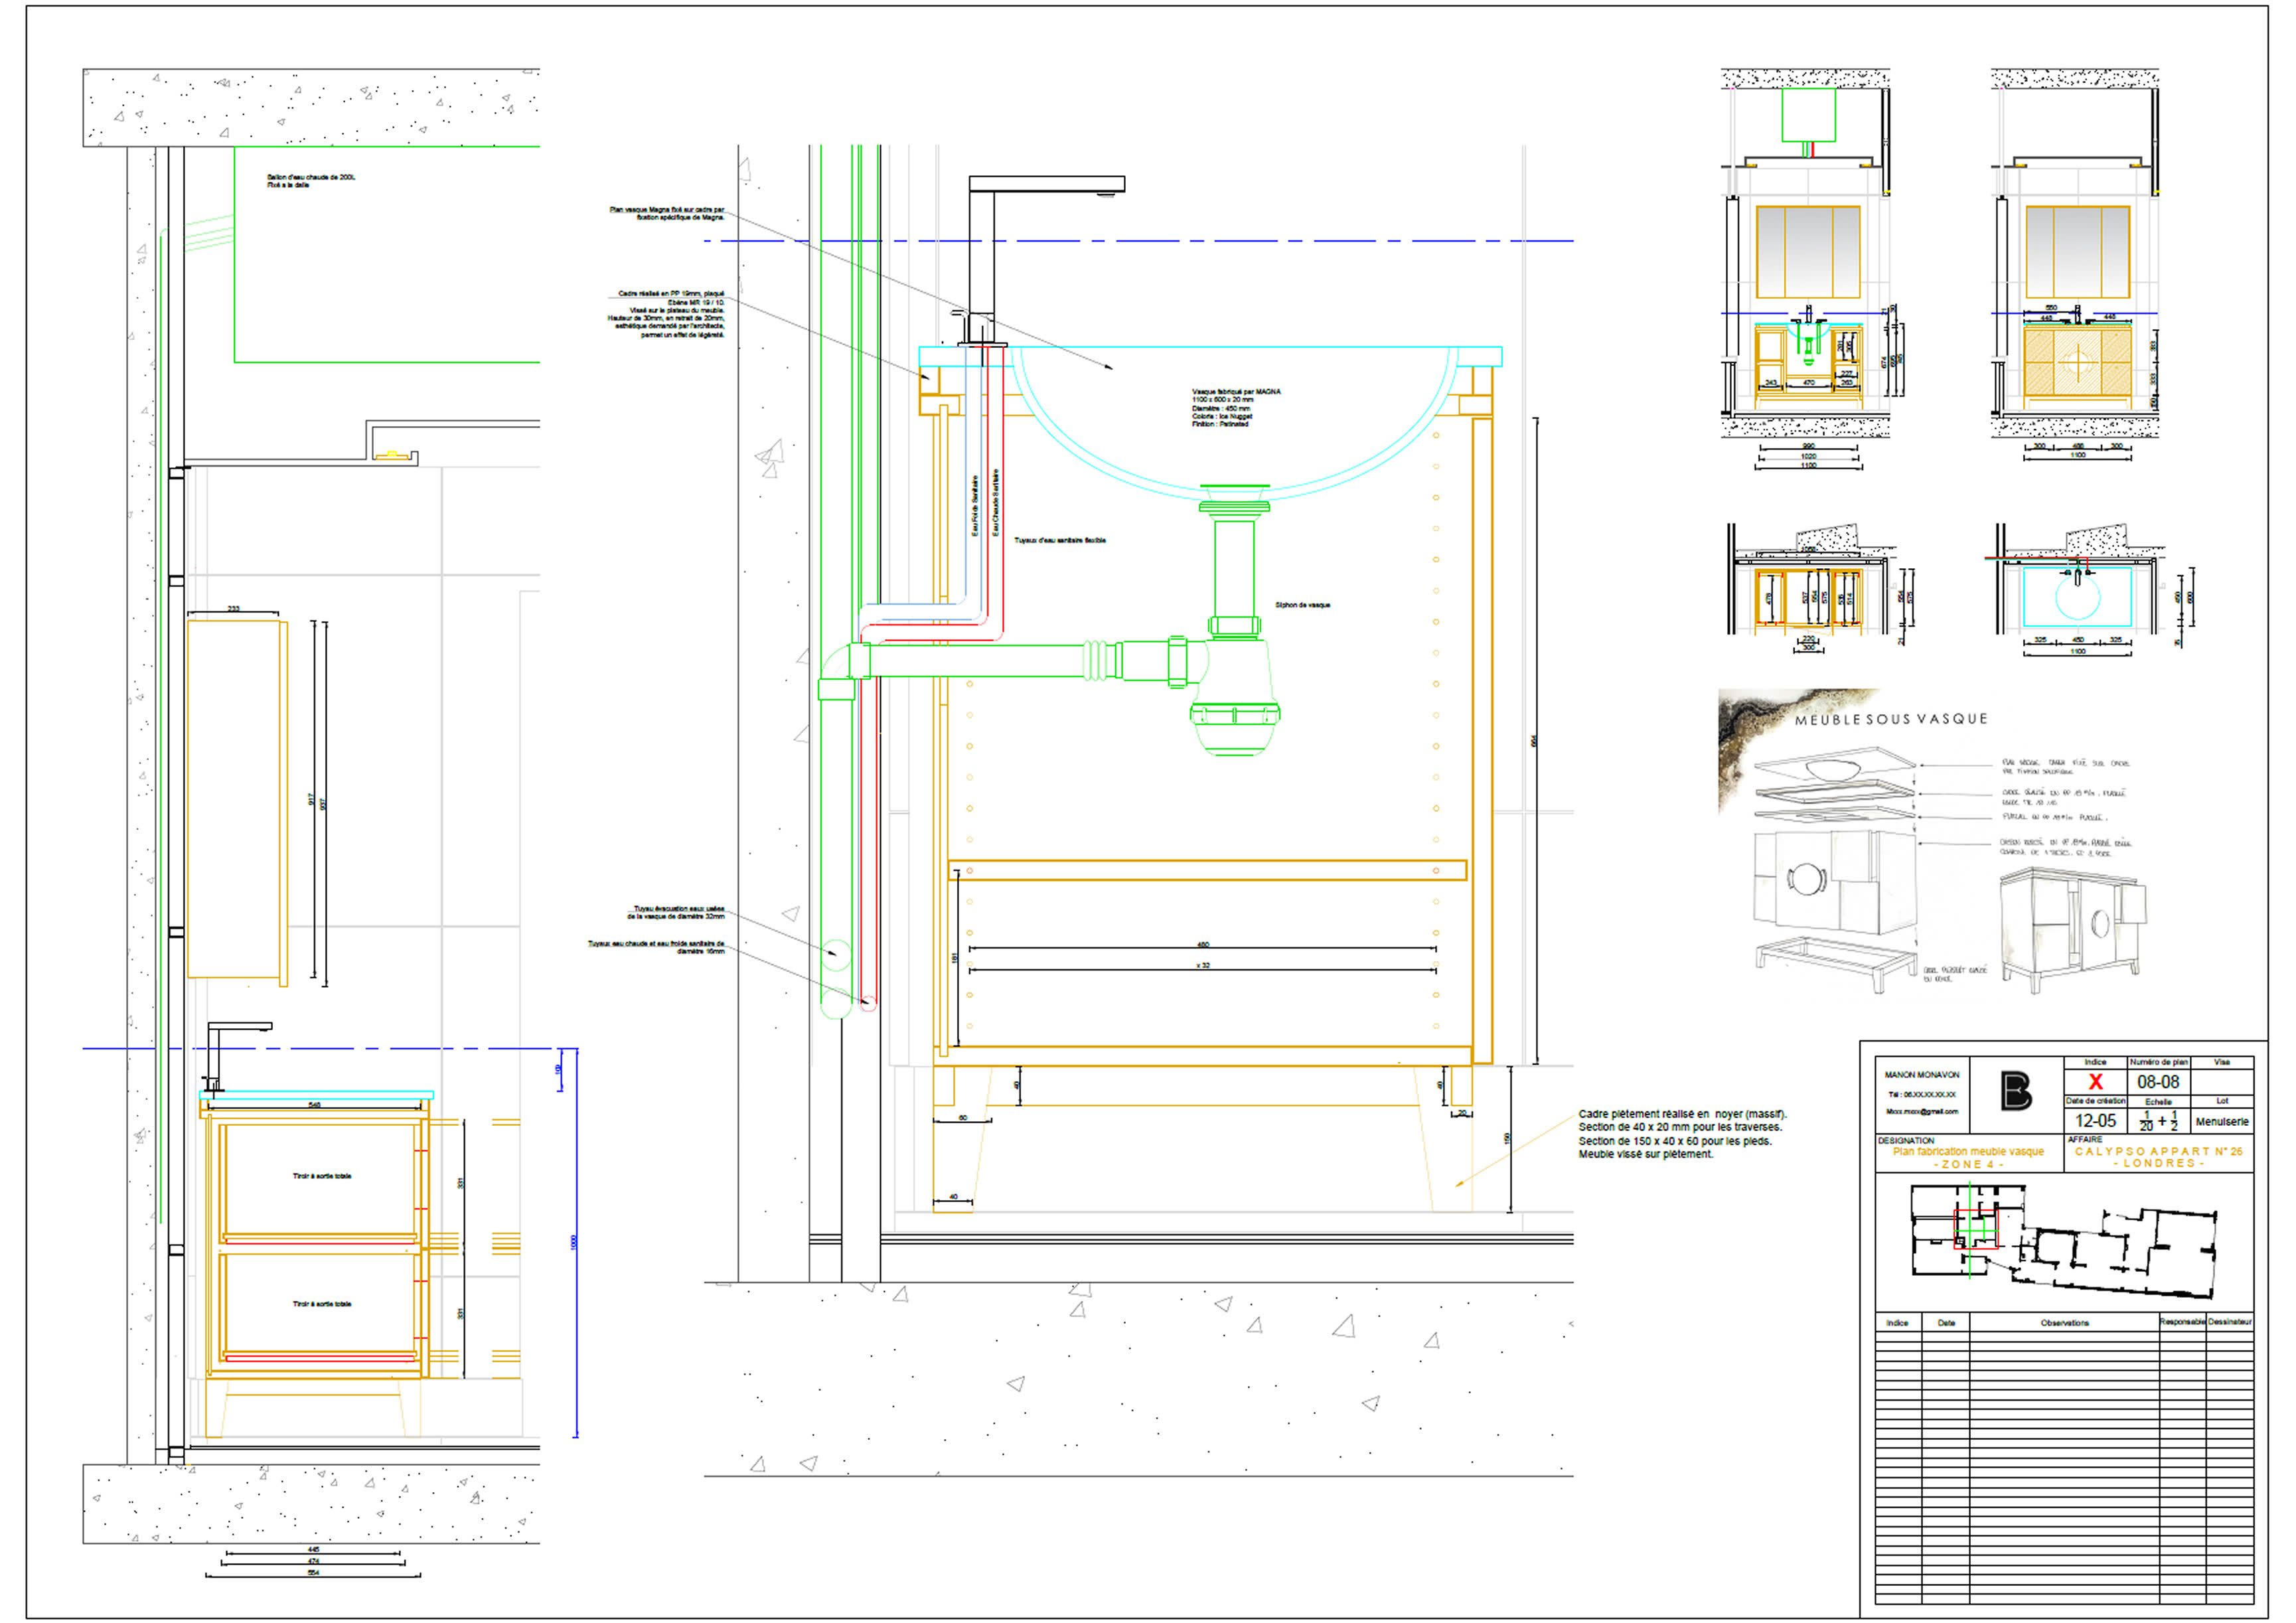2296x1623 pixels.
Task: Click the apartment floor plan thumbnail
Action: (2064, 1240)
